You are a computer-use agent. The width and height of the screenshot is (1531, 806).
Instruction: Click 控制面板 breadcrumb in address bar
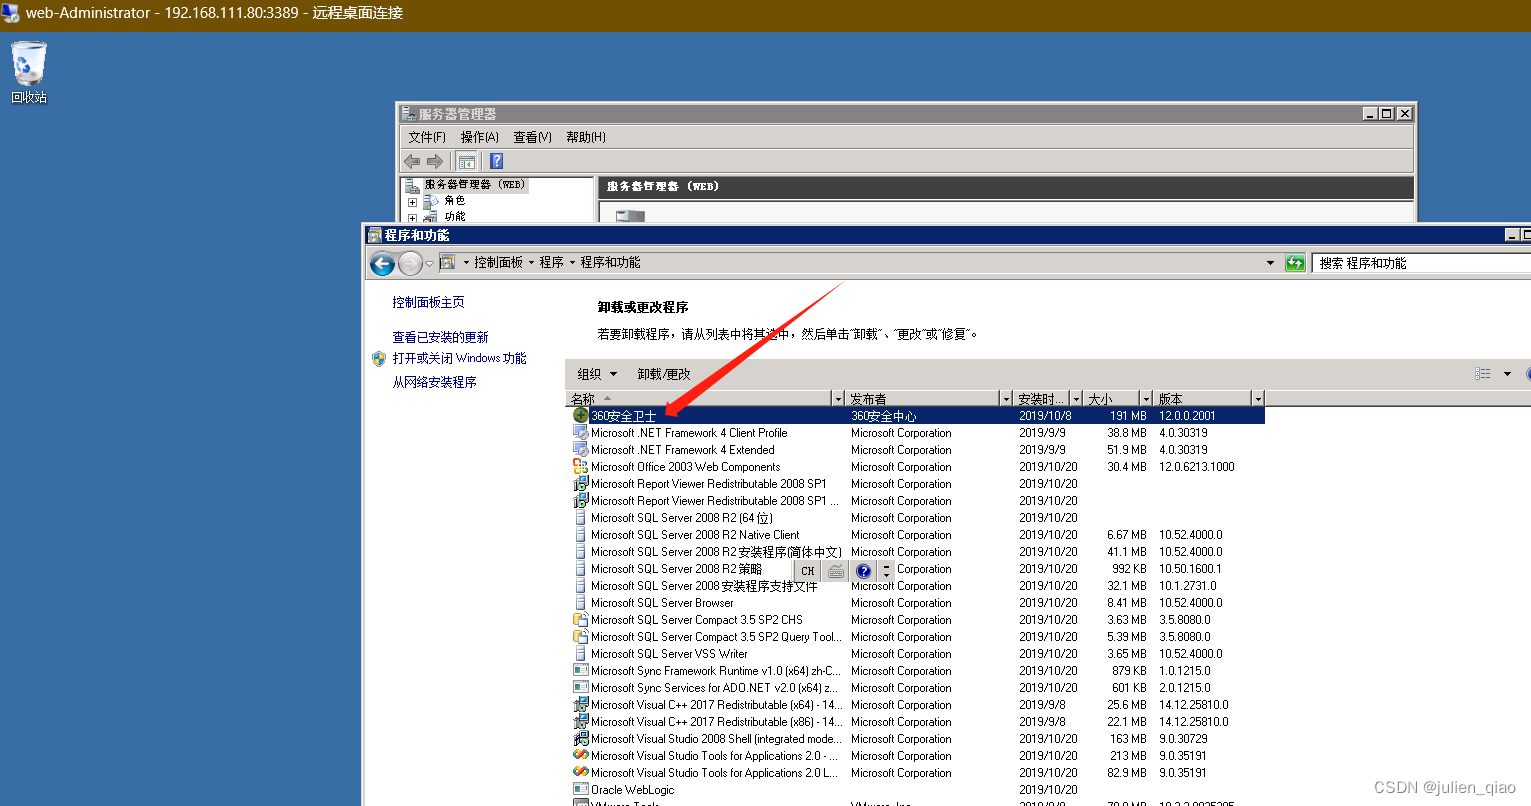click(x=498, y=262)
